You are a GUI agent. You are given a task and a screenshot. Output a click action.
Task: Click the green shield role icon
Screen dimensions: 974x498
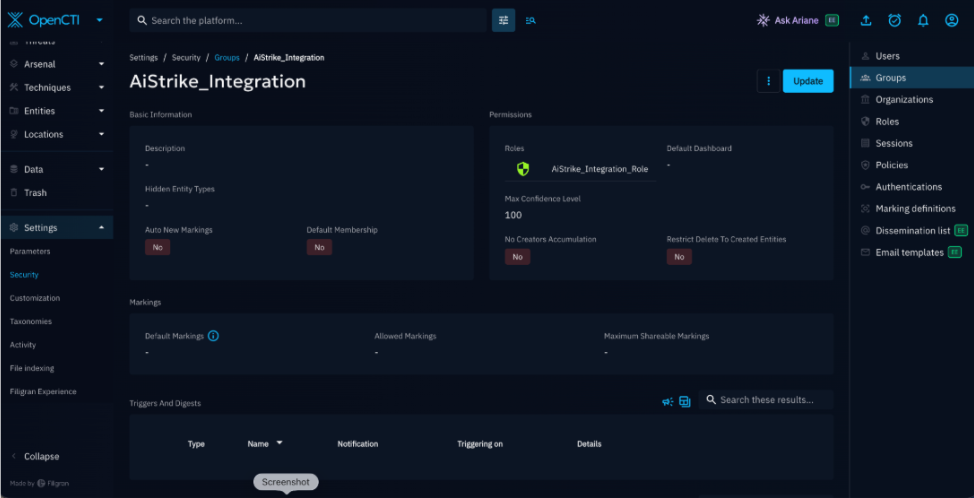523,169
